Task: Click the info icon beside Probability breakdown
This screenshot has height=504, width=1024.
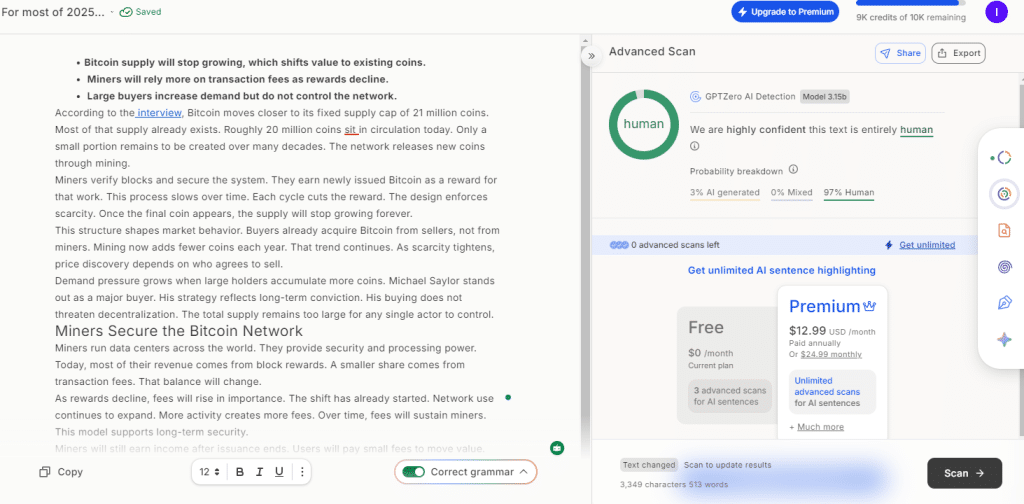Action: (793, 170)
